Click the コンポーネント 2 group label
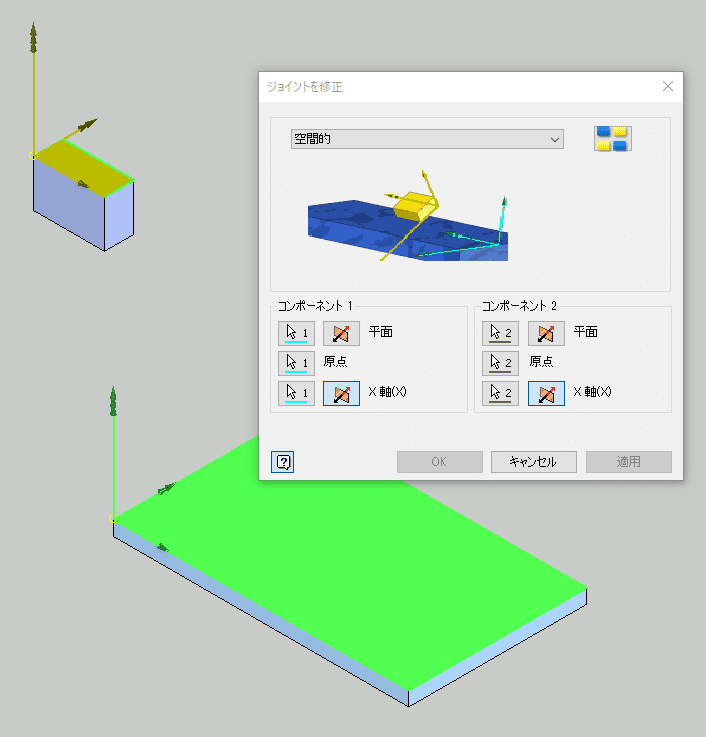 click(519, 306)
